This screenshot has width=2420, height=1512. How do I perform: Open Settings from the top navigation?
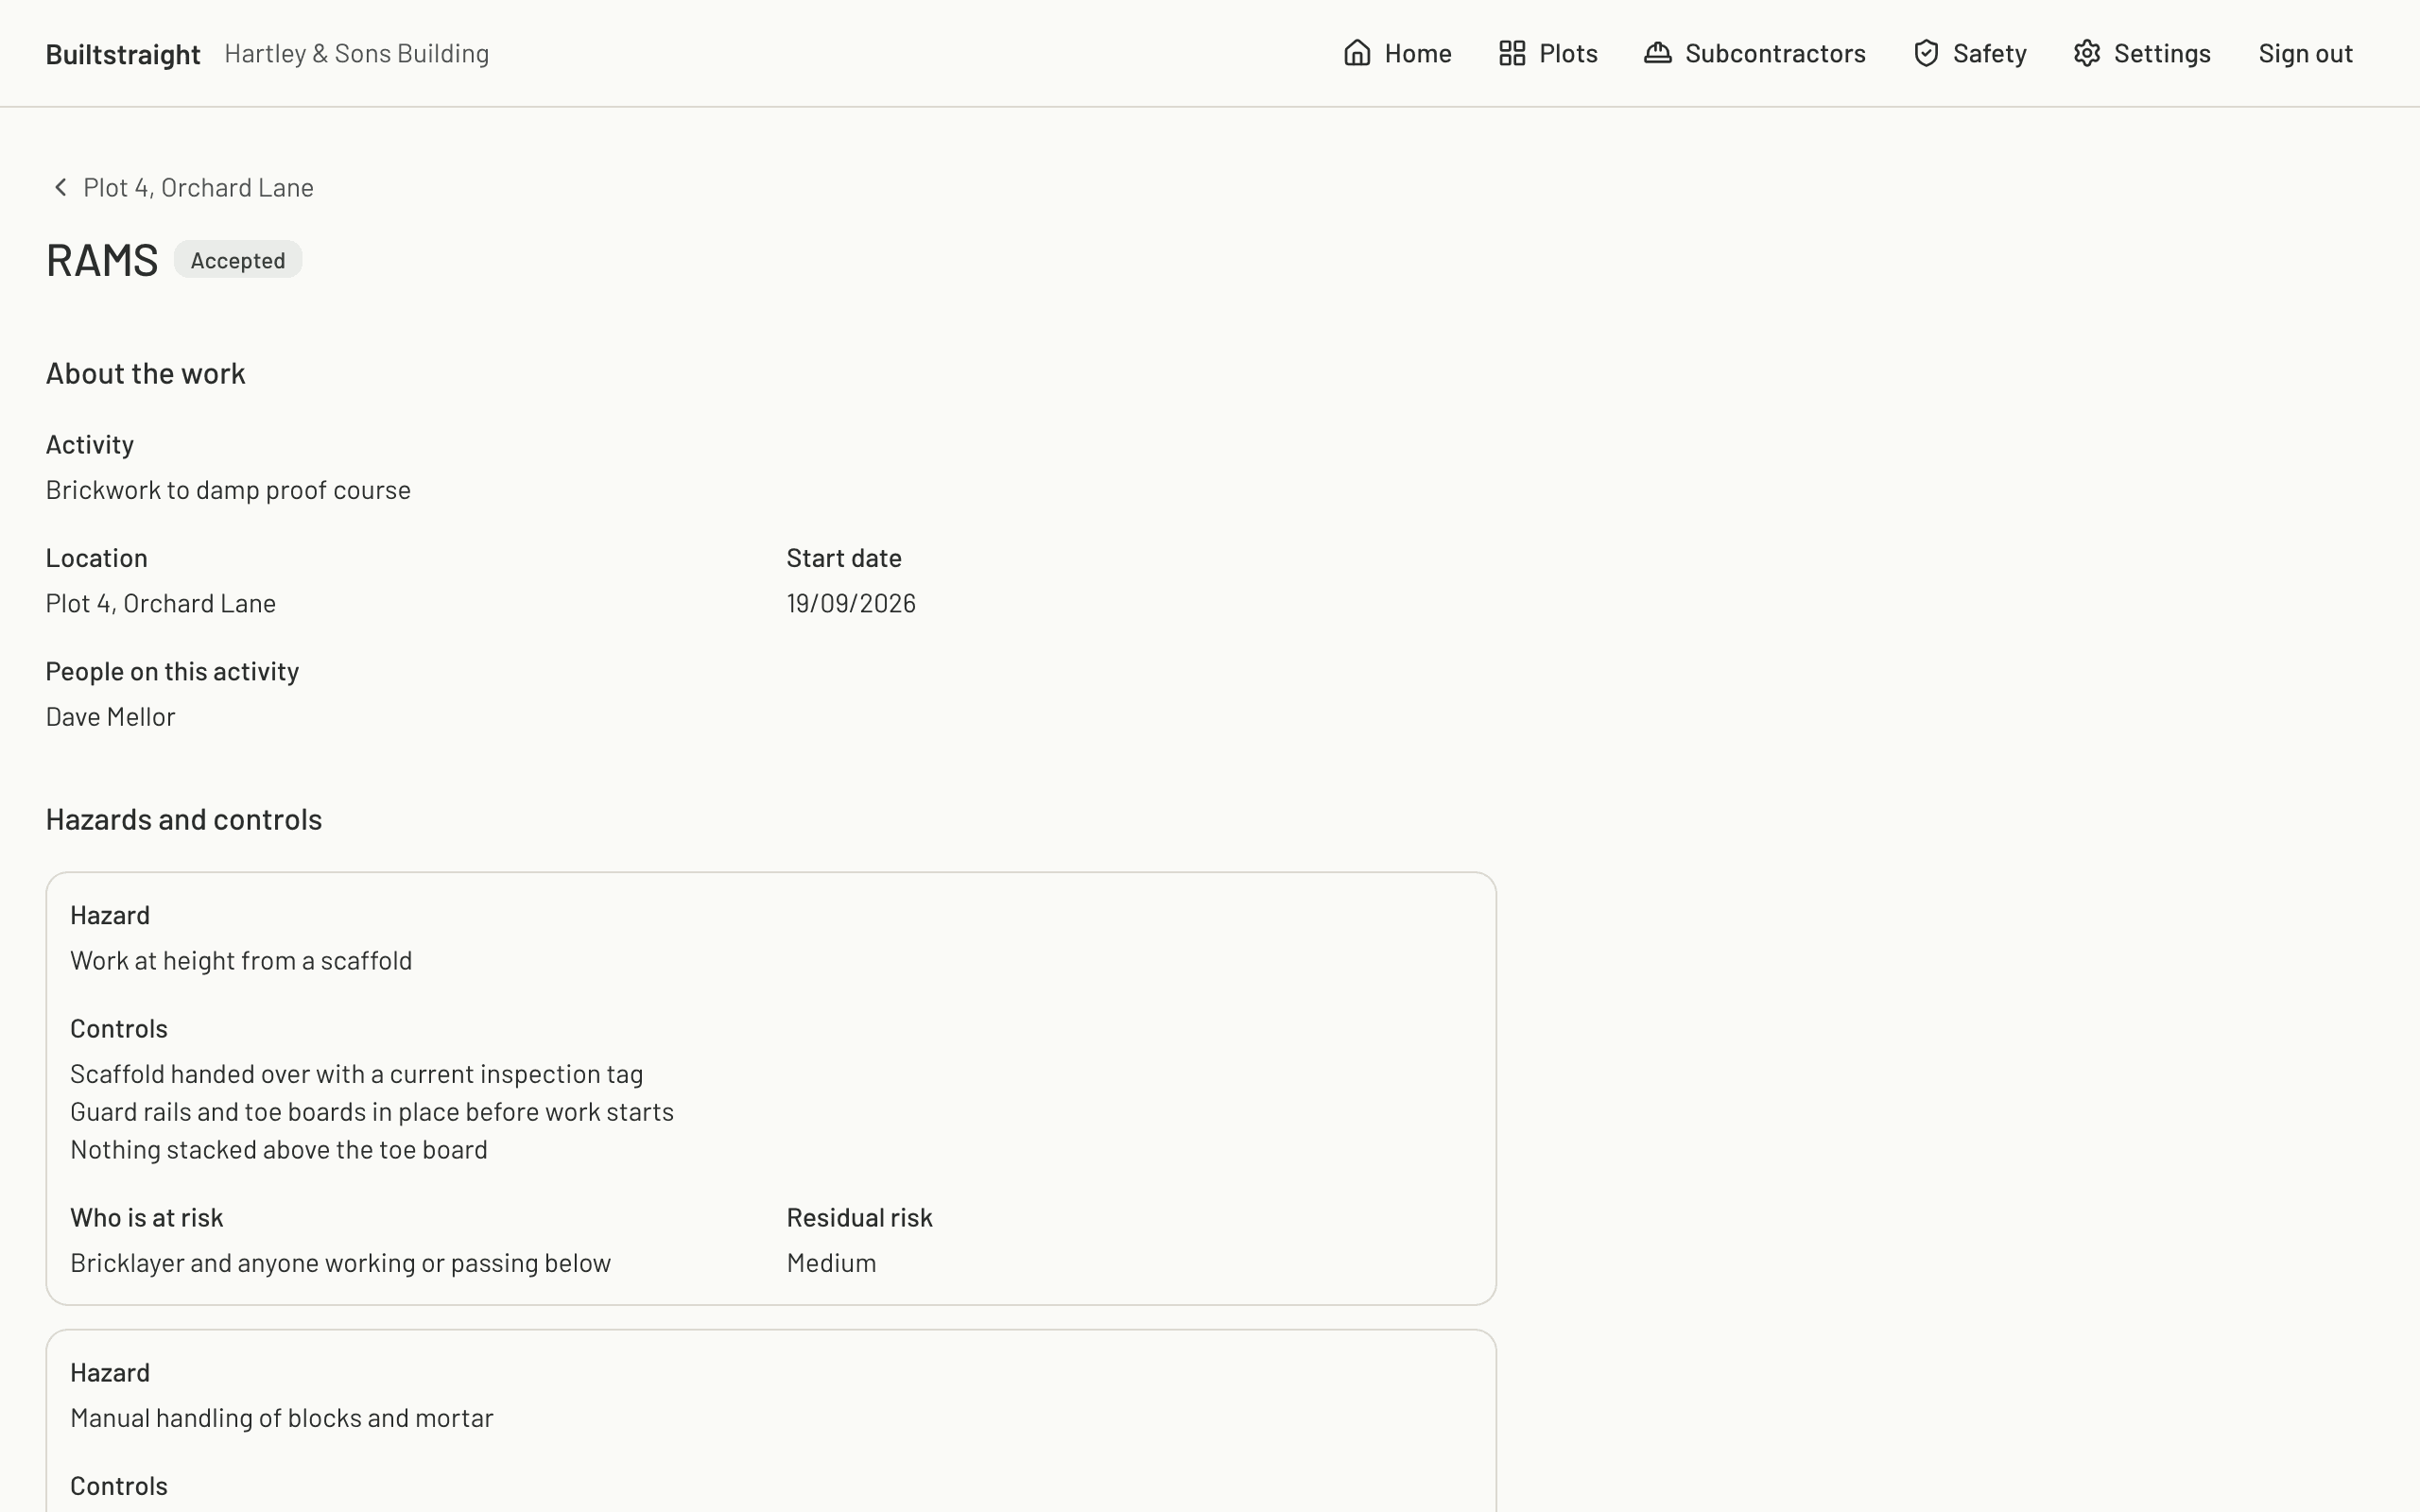[2142, 53]
